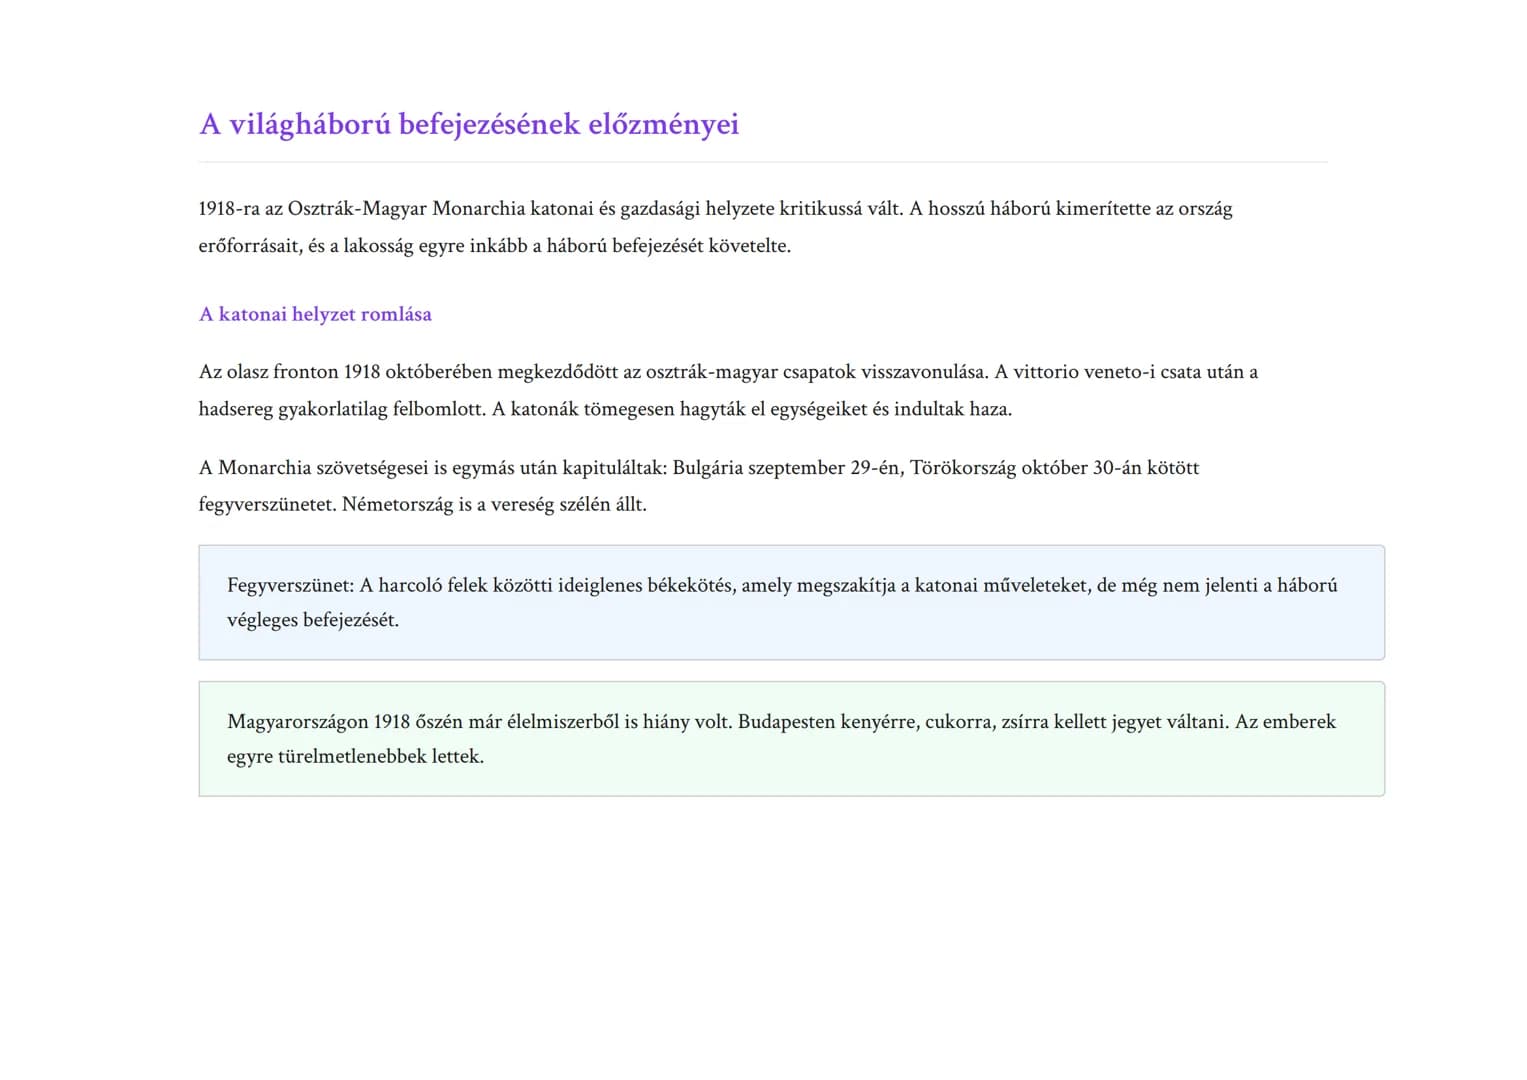
Task: Click "egyre türelmetlenebbek lettek" in the green box
Action: pos(354,757)
